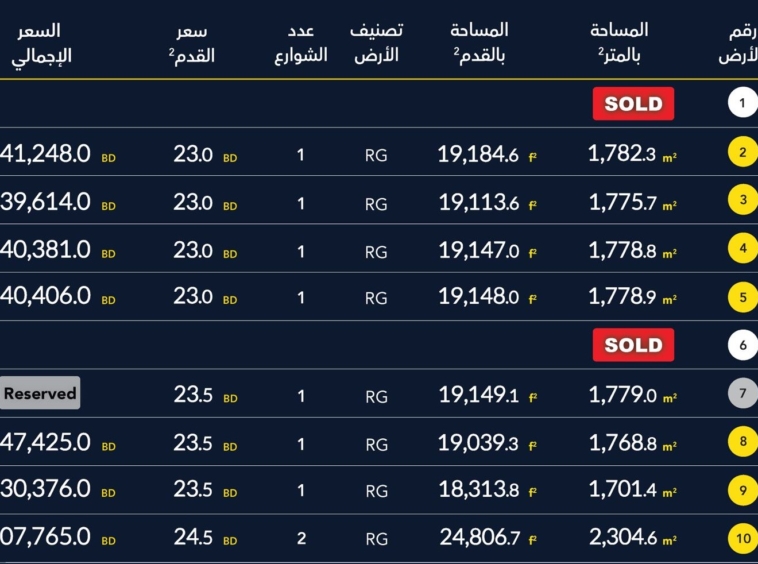Click the SOLD badge in plot 1 row
Screen dimensions: 758x564
point(633,104)
